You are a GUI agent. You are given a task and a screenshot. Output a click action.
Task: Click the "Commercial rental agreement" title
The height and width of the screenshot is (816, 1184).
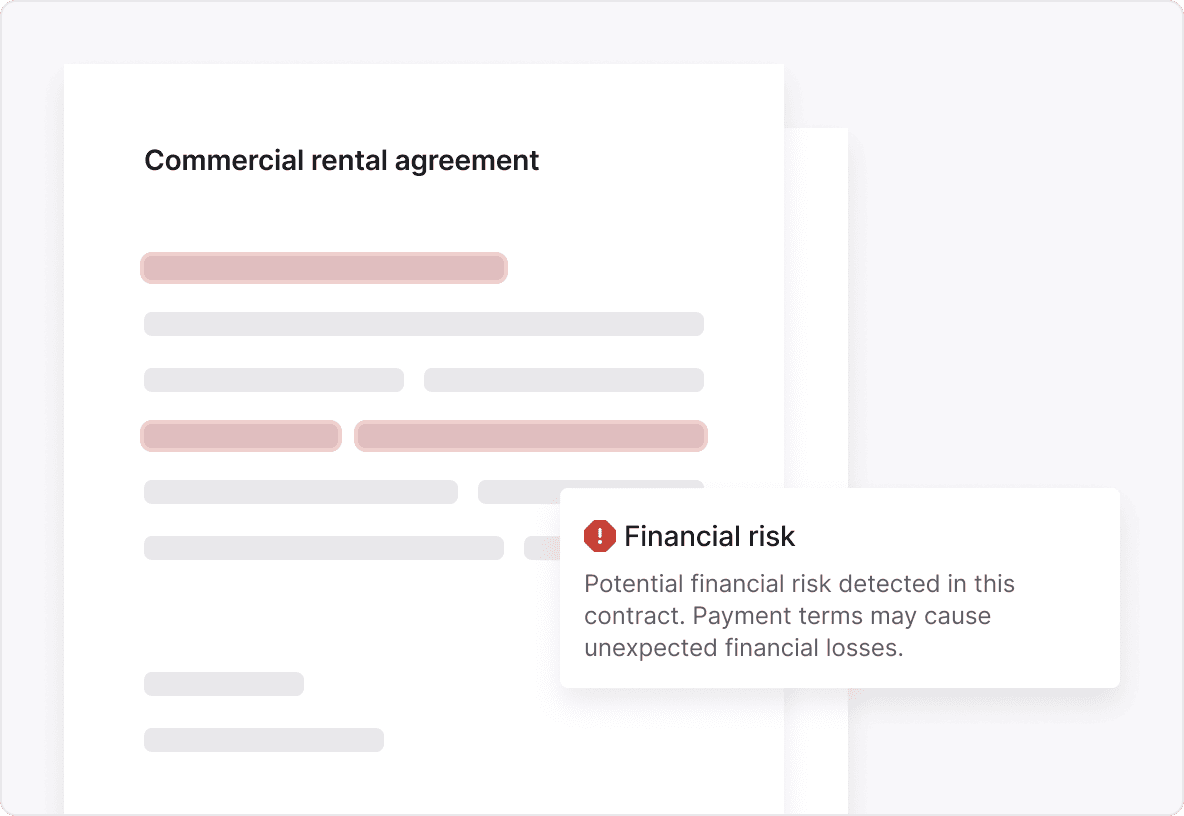pos(342,160)
